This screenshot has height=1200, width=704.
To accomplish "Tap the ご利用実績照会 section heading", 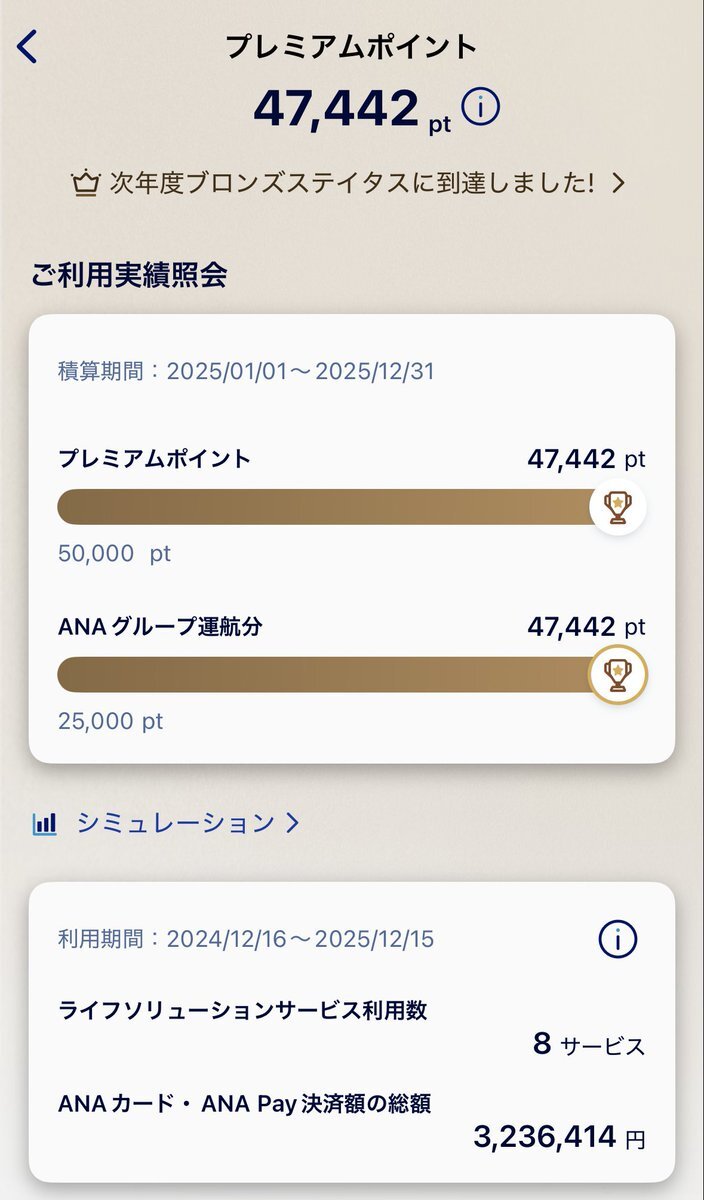I will [128, 274].
